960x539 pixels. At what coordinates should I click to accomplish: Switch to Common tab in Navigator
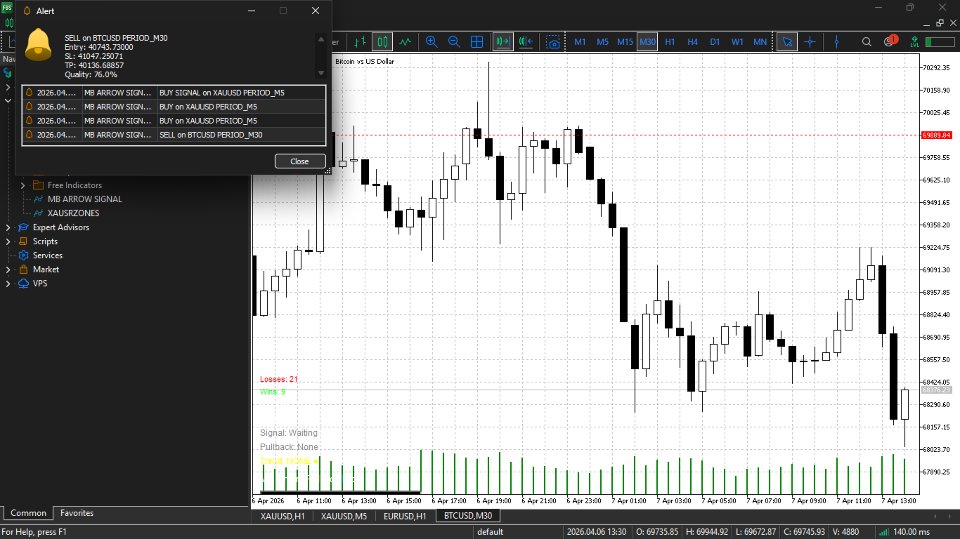click(x=28, y=513)
